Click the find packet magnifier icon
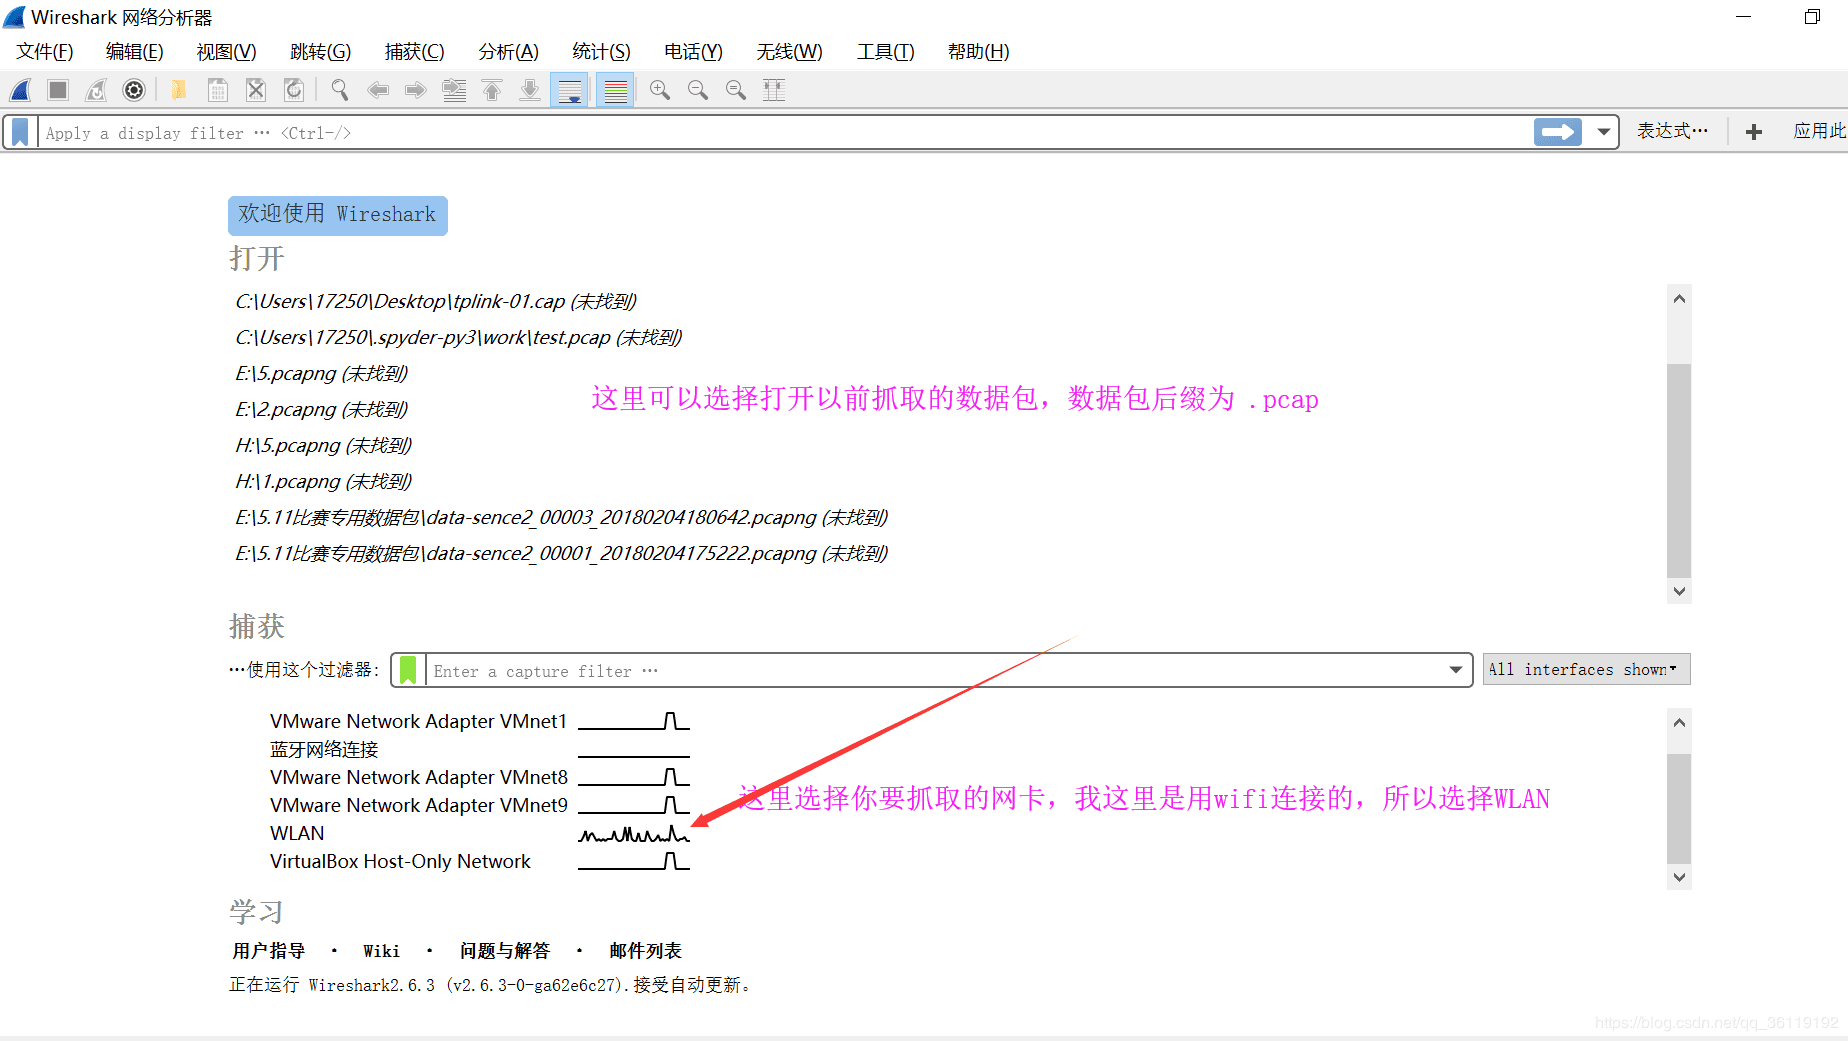 point(339,90)
